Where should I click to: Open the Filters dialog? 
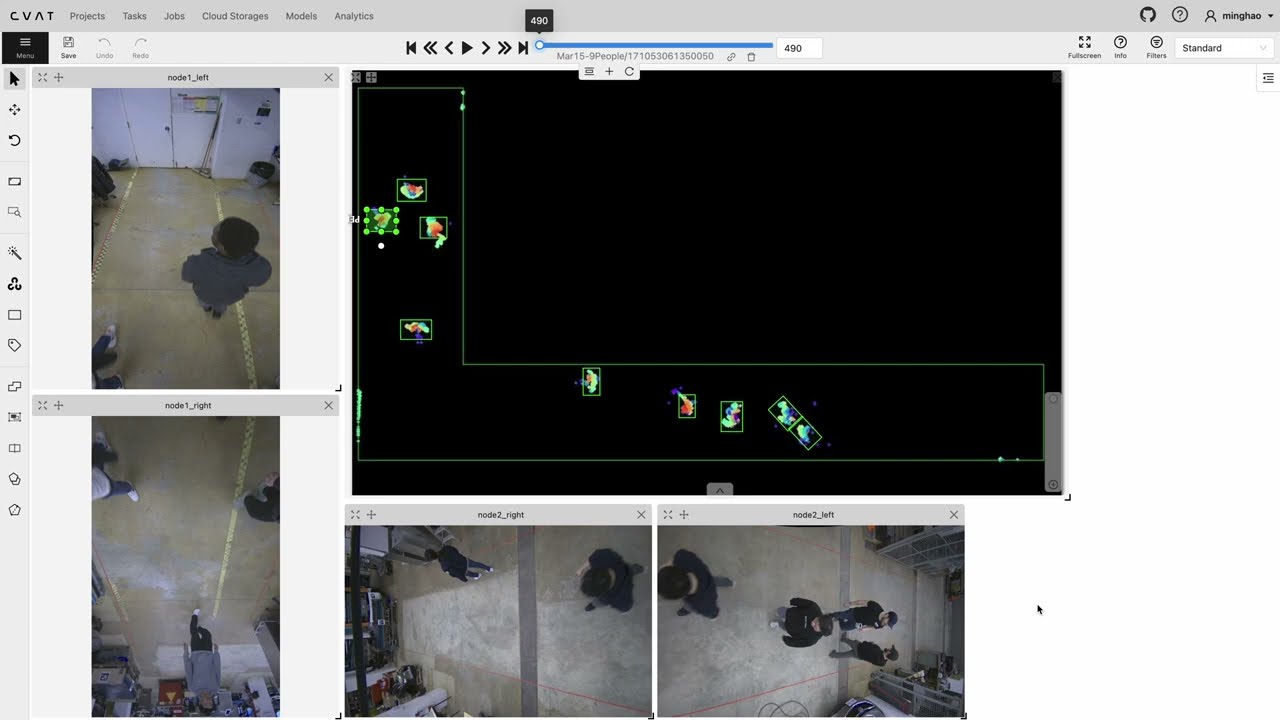click(x=1156, y=47)
